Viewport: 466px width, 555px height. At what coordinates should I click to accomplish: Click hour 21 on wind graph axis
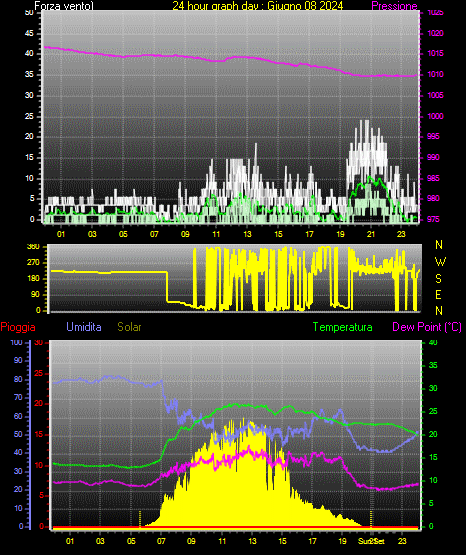[370, 234]
